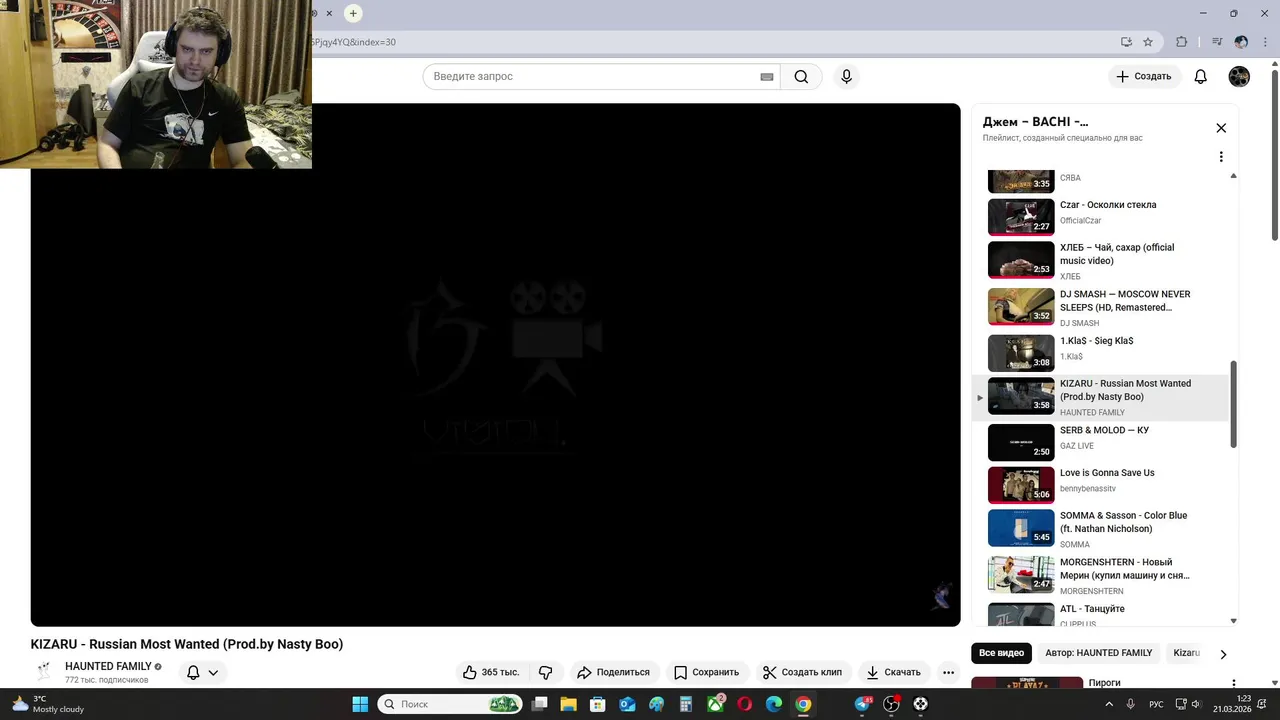
Task: Click Поделиться share button
Action: [x=613, y=673]
